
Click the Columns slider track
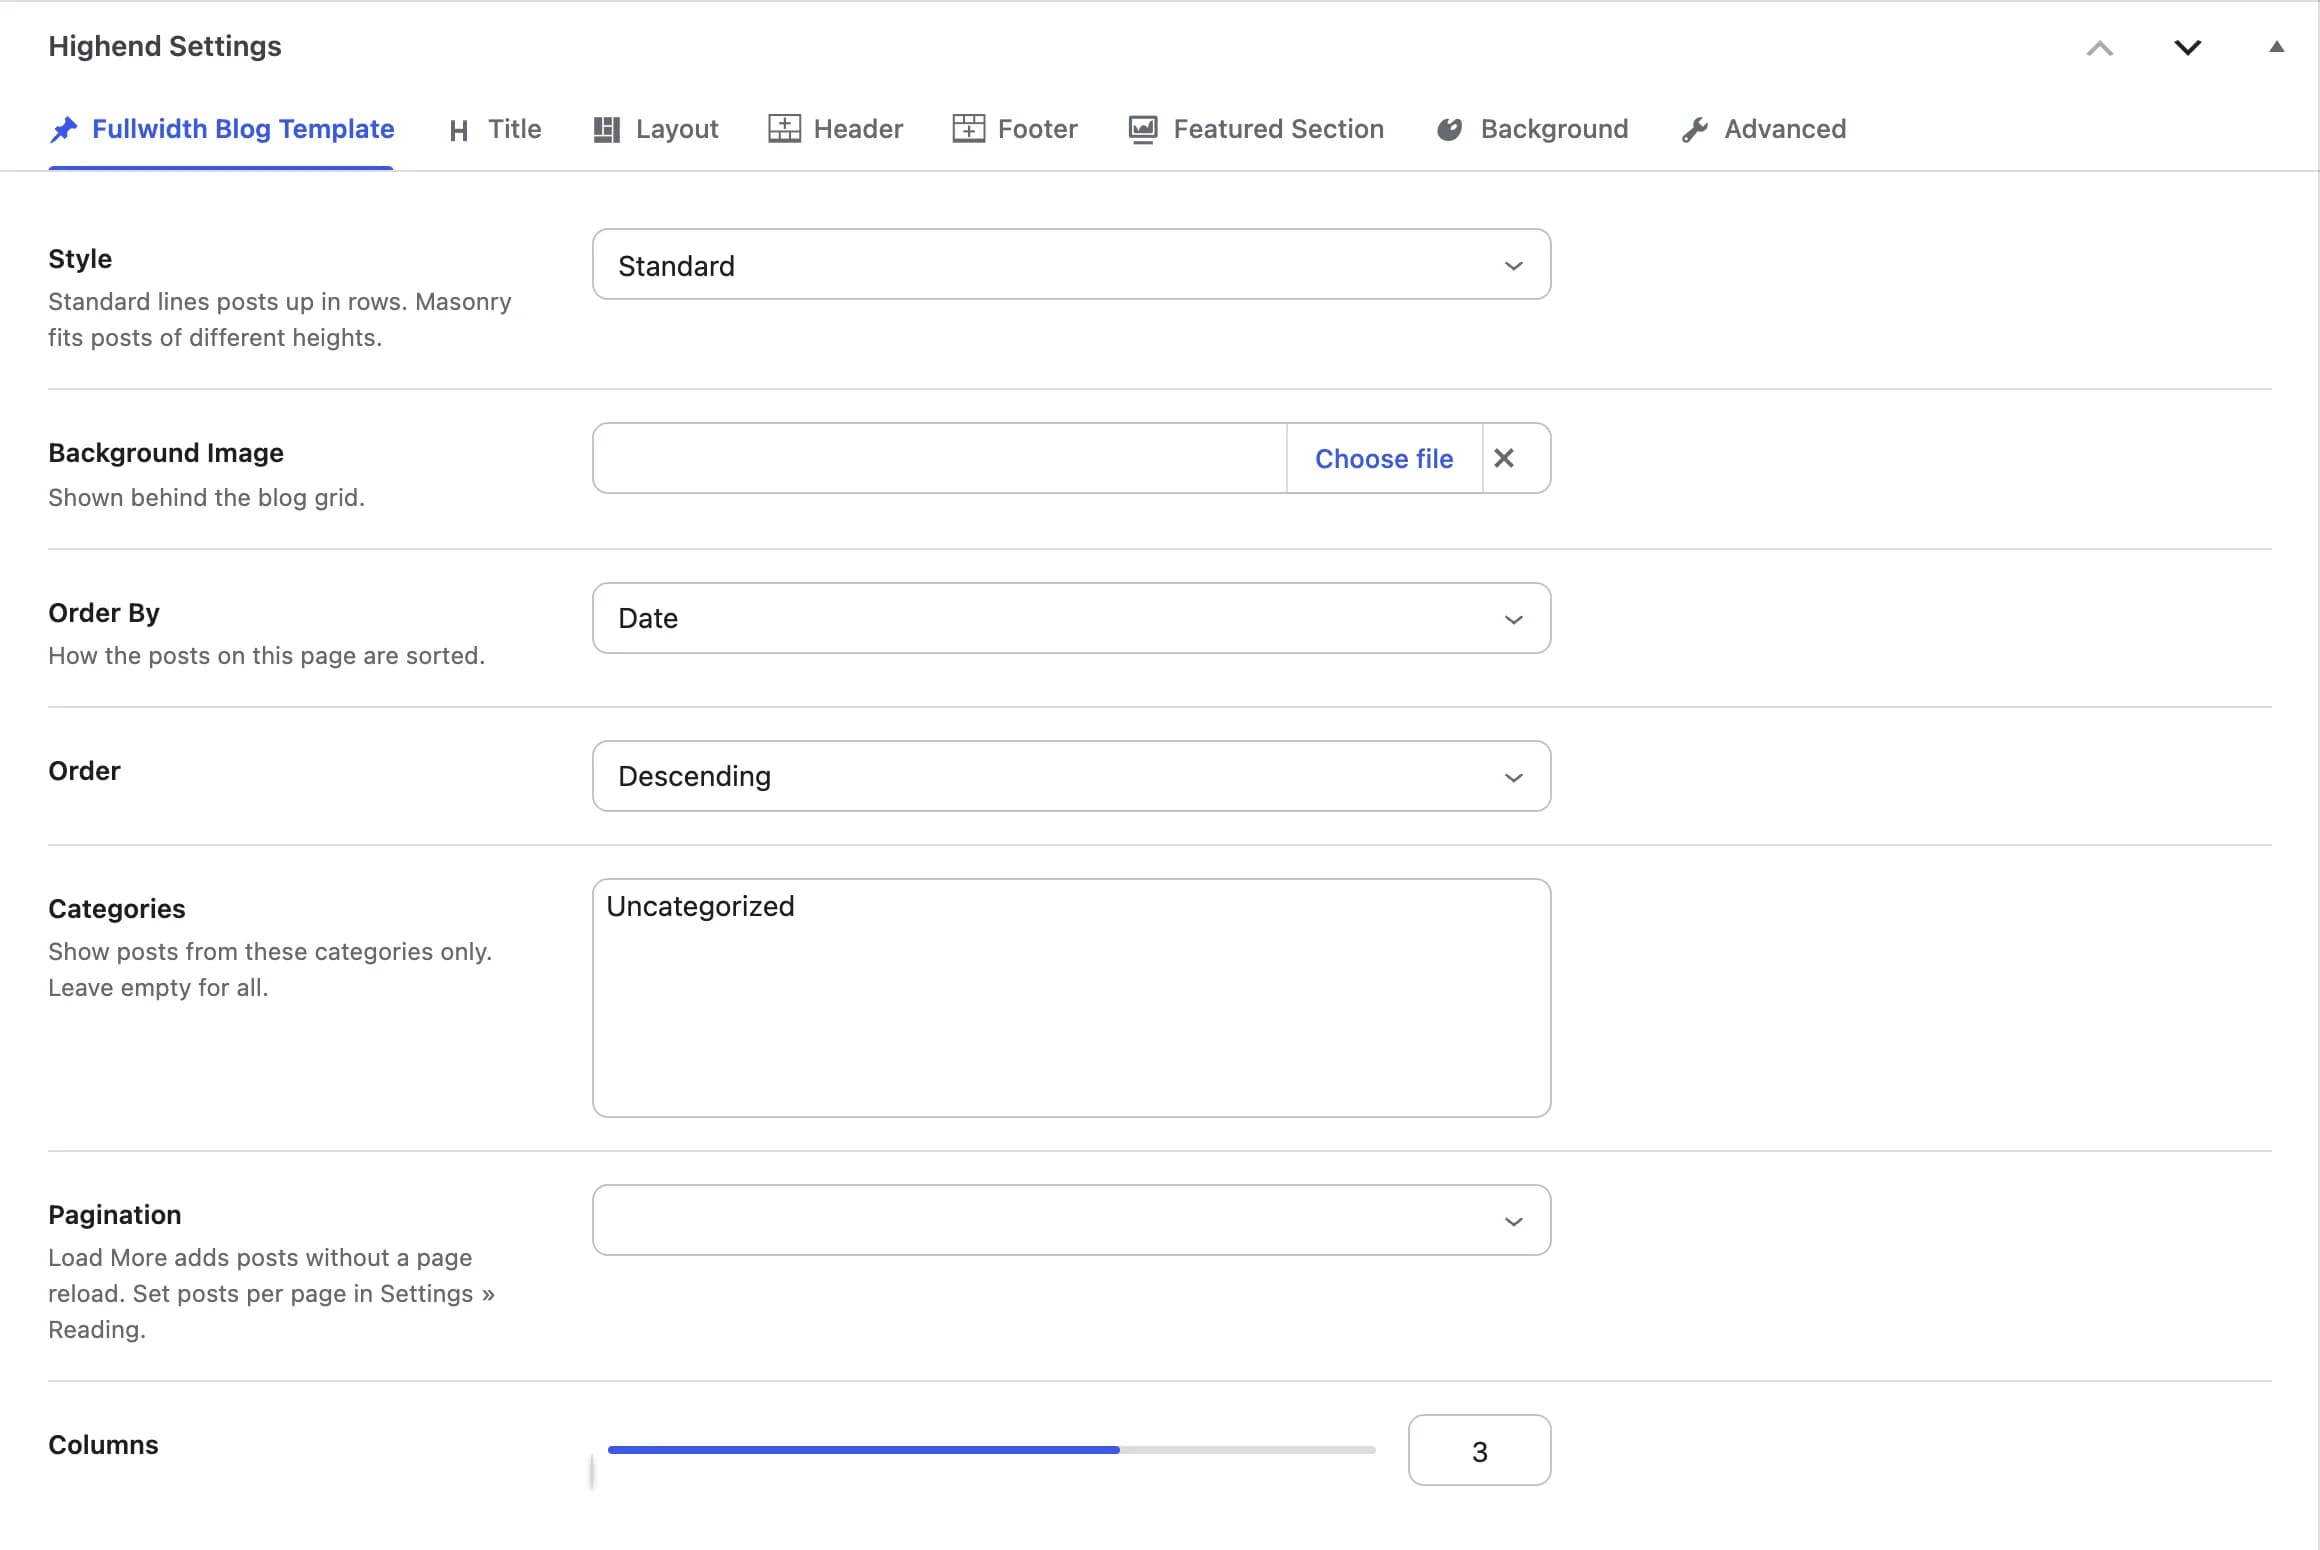pyautogui.click(x=991, y=1450)
